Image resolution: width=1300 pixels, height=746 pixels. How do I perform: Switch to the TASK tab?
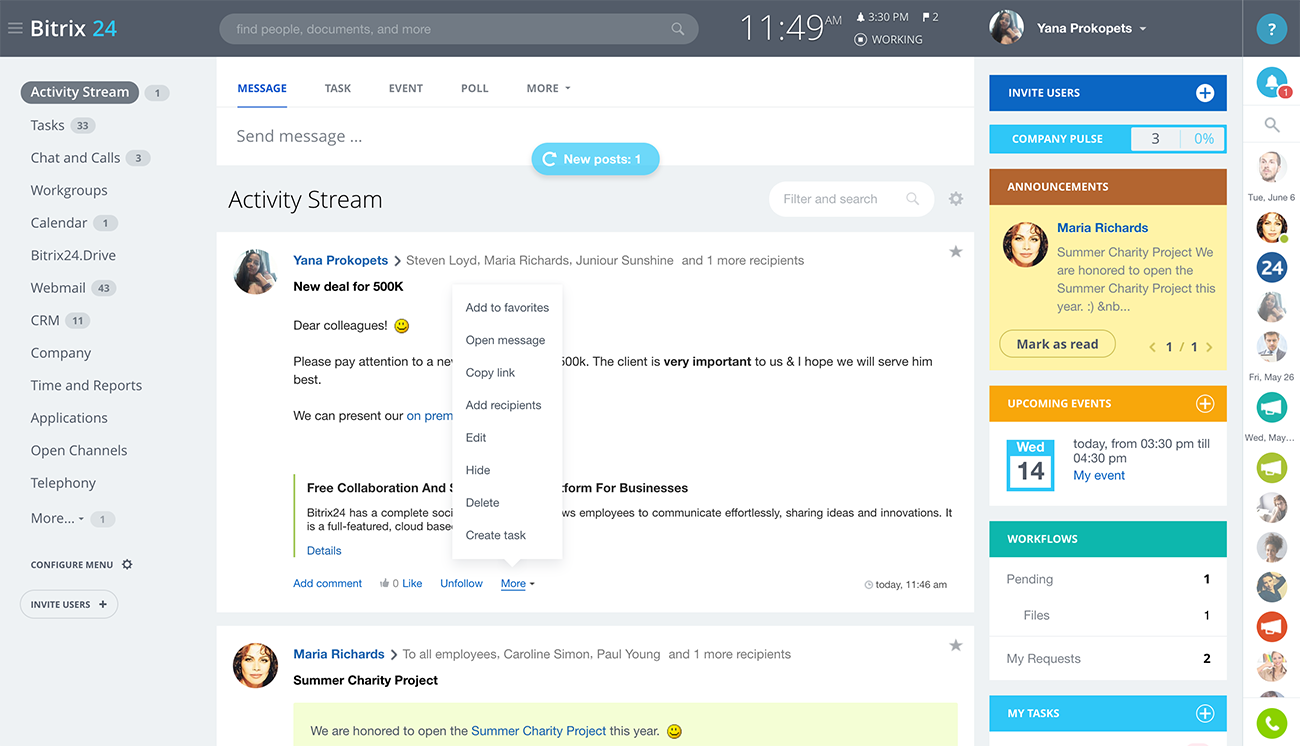coord(337,88)
